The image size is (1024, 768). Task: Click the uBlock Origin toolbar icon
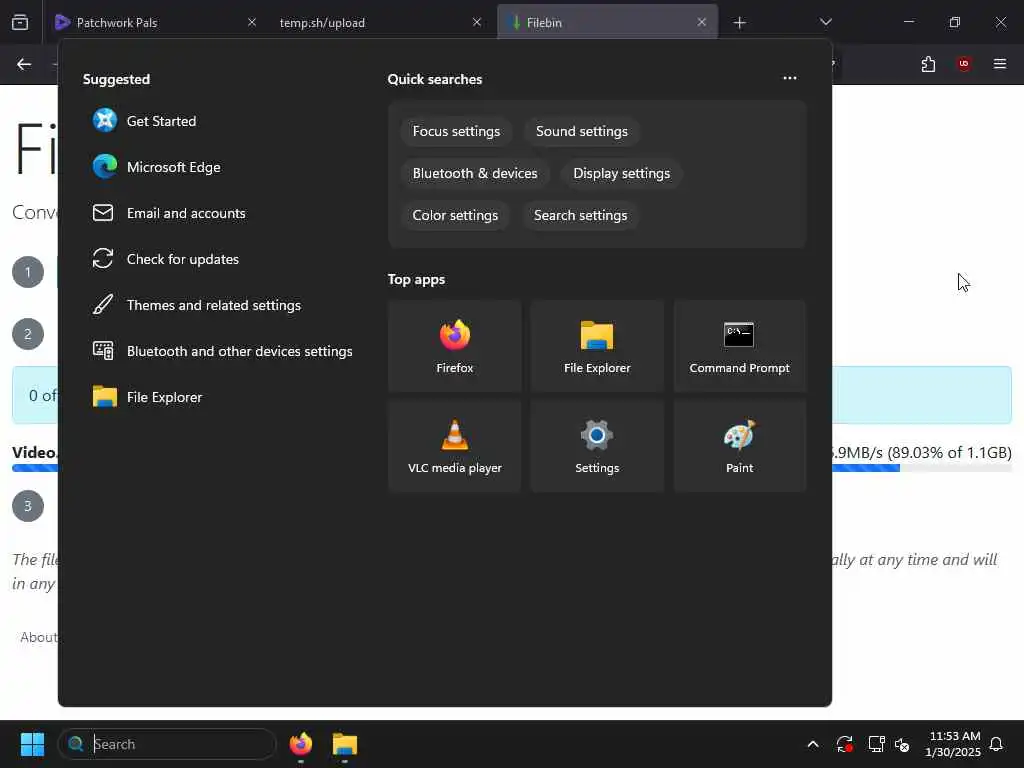(x=963, y=64)
